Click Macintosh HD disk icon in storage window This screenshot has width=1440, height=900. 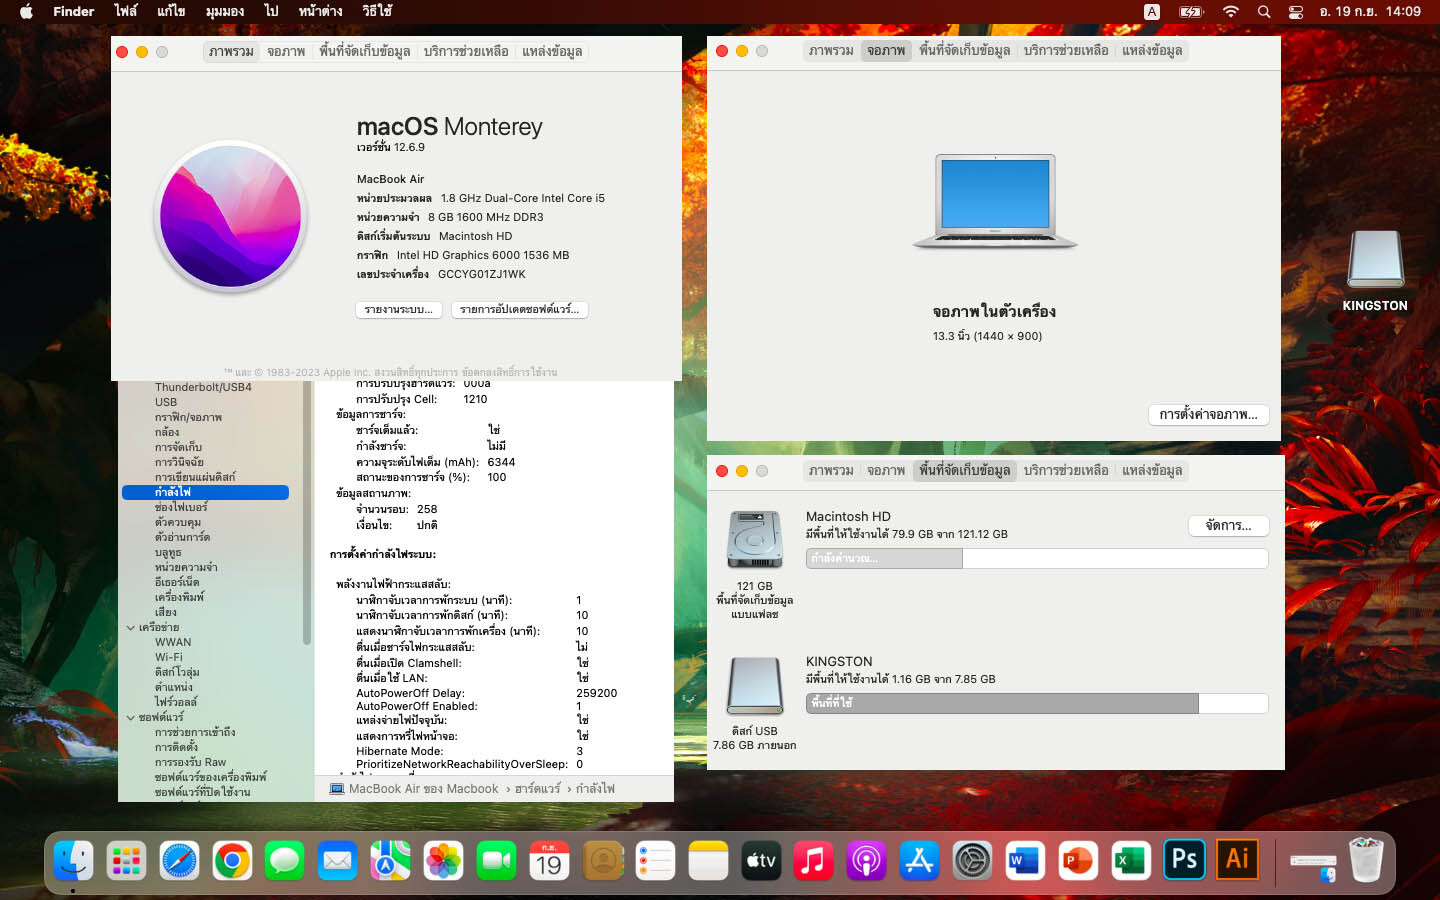click(x=755, y=540)
